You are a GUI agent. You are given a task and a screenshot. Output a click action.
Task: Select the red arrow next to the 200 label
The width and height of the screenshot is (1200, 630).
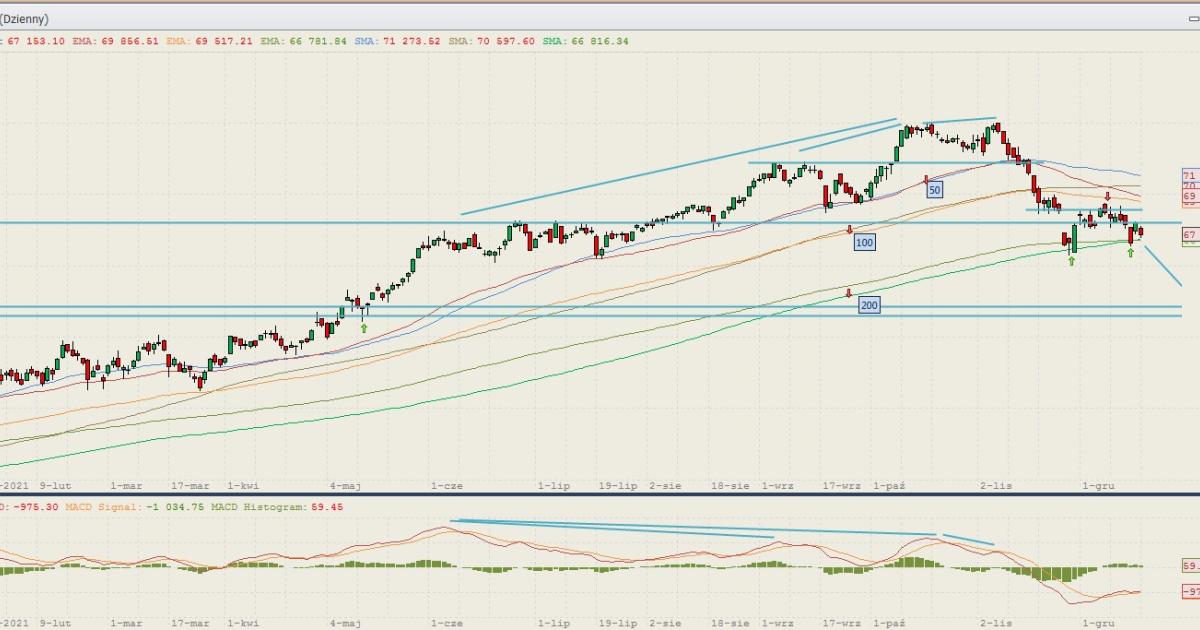(848, 294)
